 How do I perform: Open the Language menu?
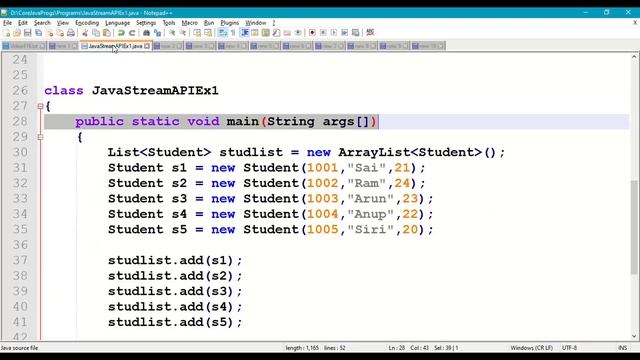click(x=117, y=23)
